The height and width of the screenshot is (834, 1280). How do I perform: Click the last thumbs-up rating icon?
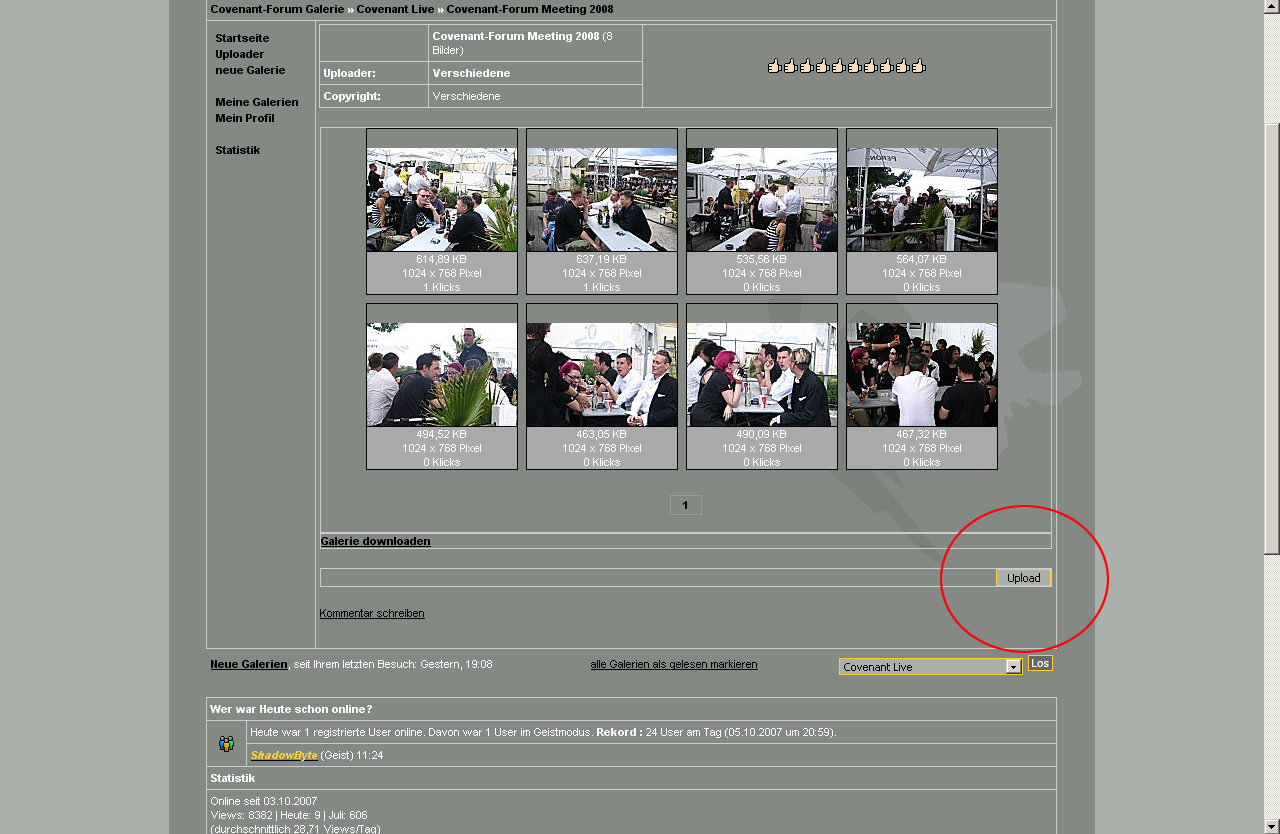pyautogui.click(x=918, y=66)
